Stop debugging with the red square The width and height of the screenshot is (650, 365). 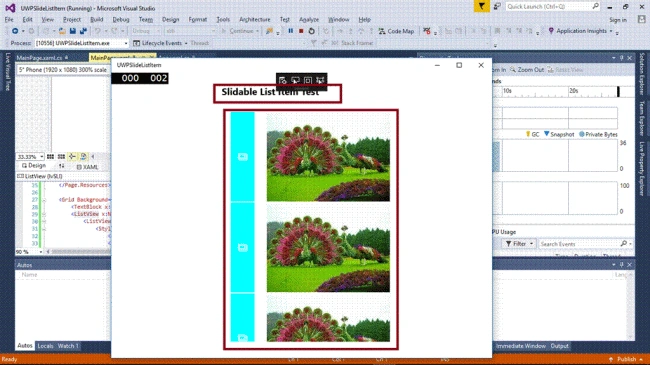(x=301, y=31)
